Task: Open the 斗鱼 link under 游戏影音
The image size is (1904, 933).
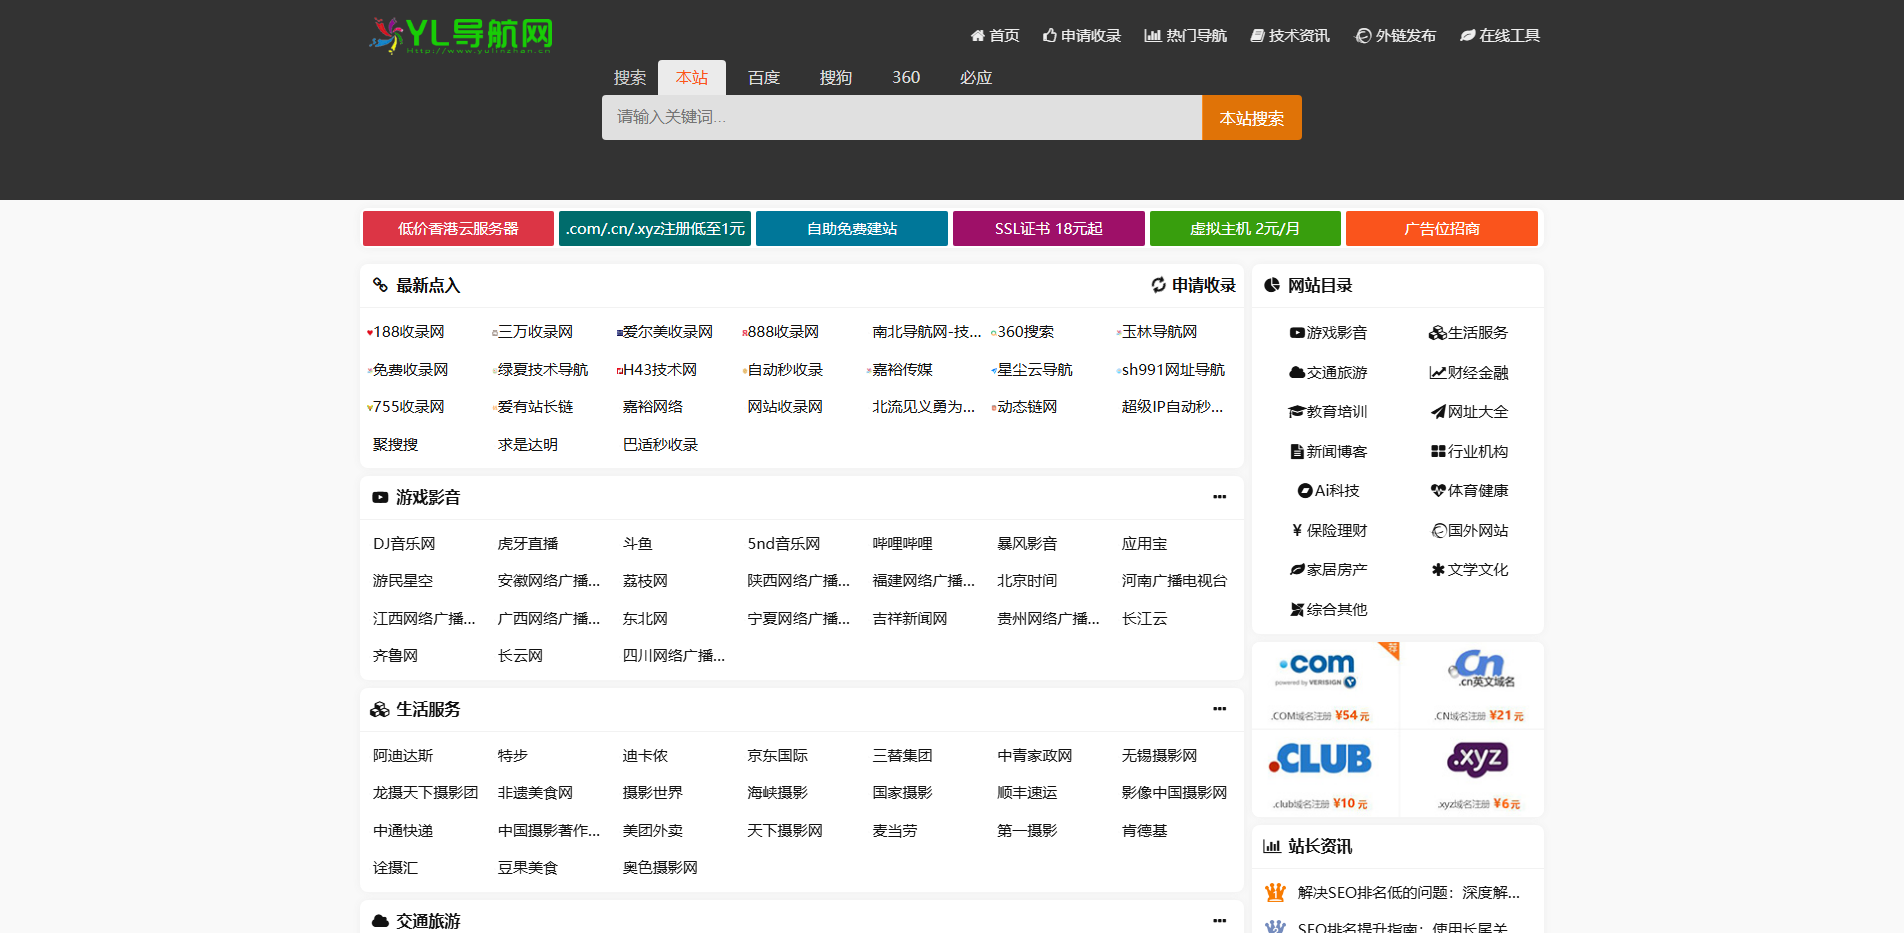Action: (x=637, y=543)
